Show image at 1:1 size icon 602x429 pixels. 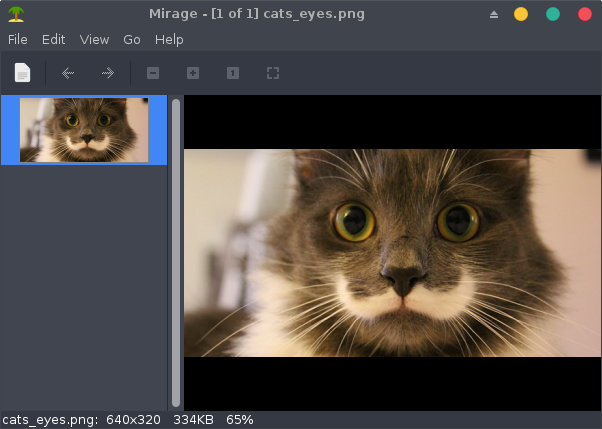[232, 73]
